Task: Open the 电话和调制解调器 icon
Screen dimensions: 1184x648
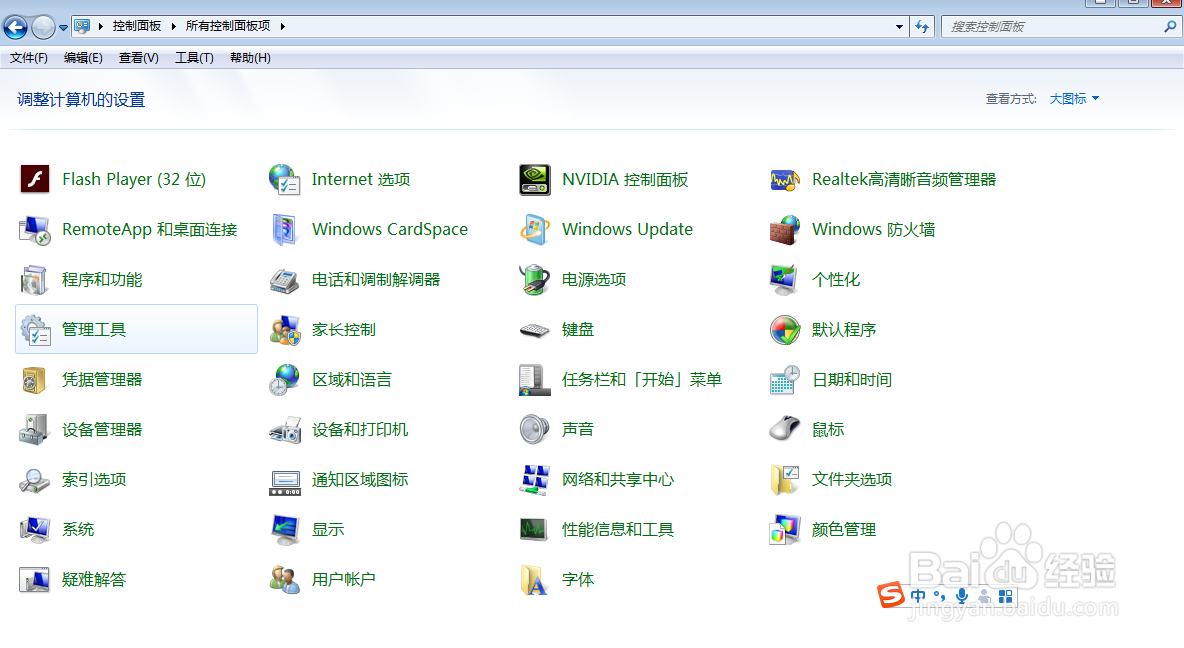Action: (285, 279)
